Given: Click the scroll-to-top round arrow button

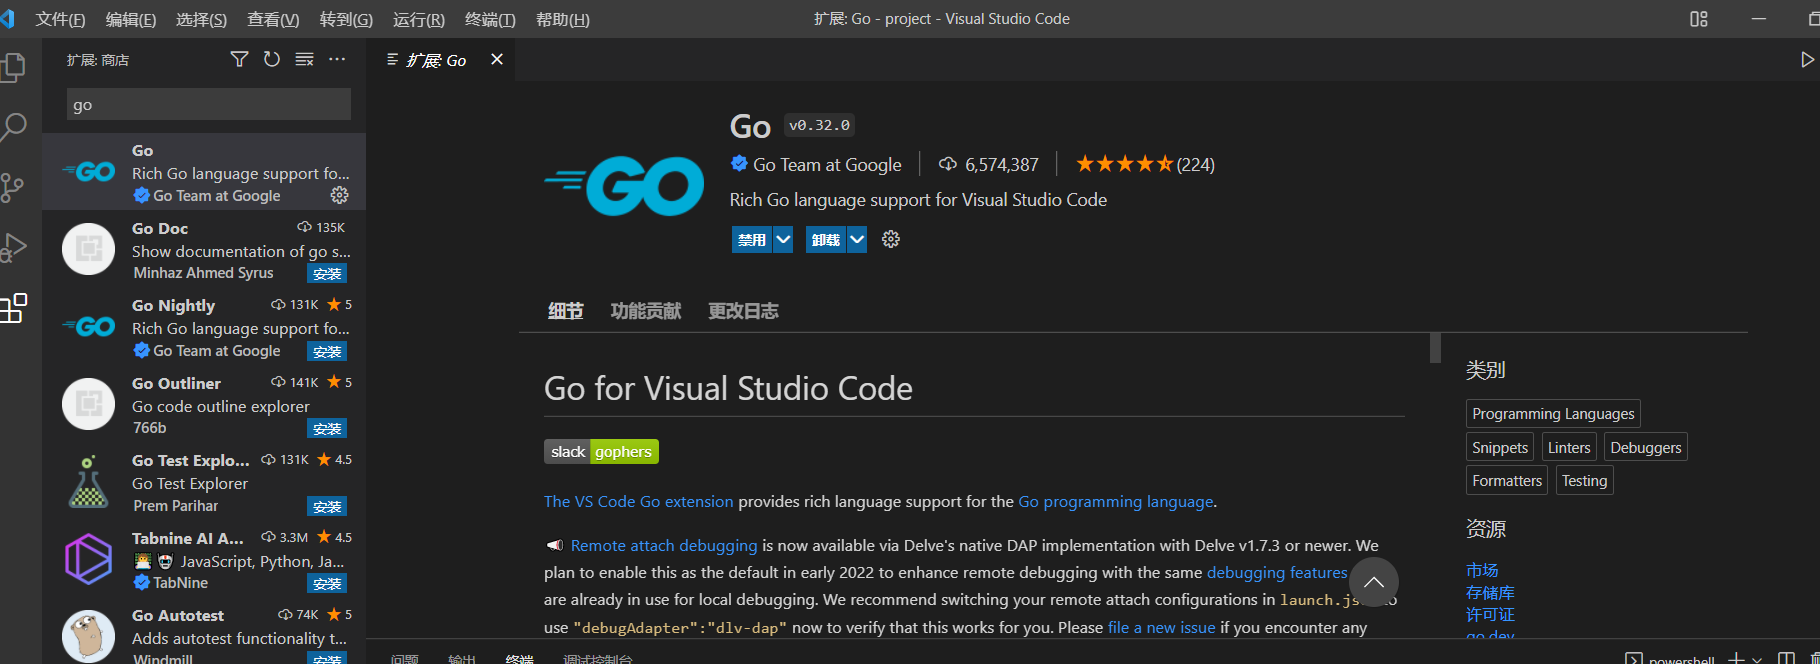Looking at the screenshot, I should click(1373, 582).
